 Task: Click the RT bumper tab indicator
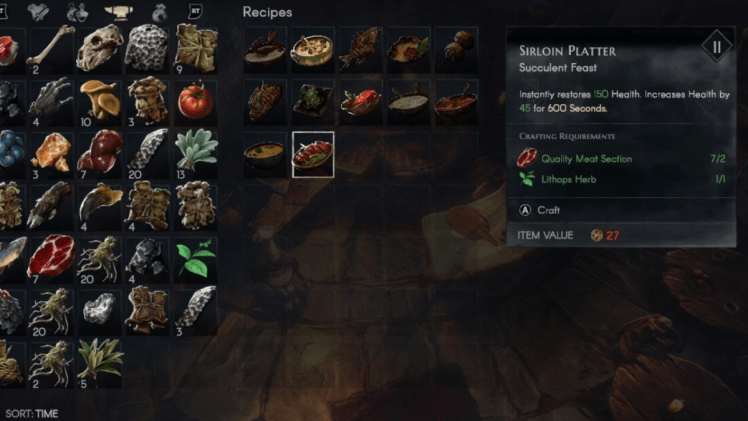196,11
